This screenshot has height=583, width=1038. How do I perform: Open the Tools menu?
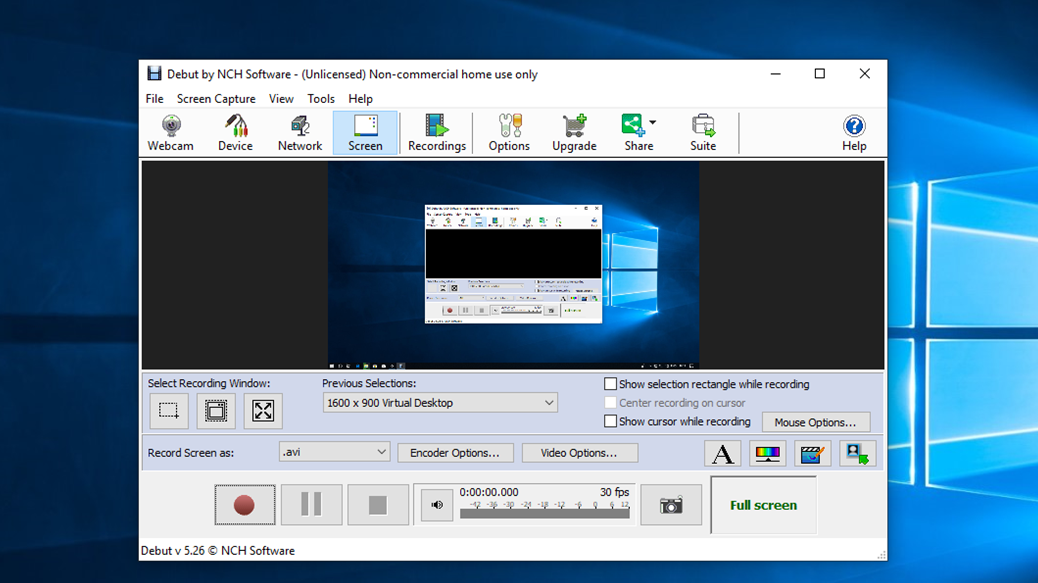321,99
